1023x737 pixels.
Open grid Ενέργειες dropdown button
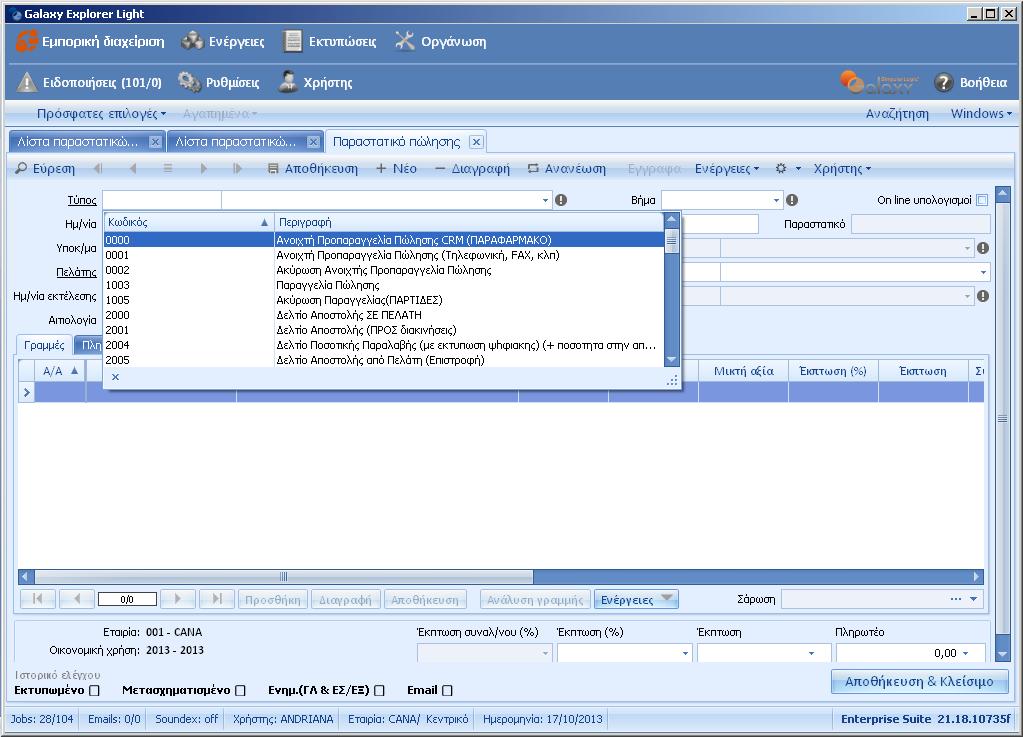point(636,599)
